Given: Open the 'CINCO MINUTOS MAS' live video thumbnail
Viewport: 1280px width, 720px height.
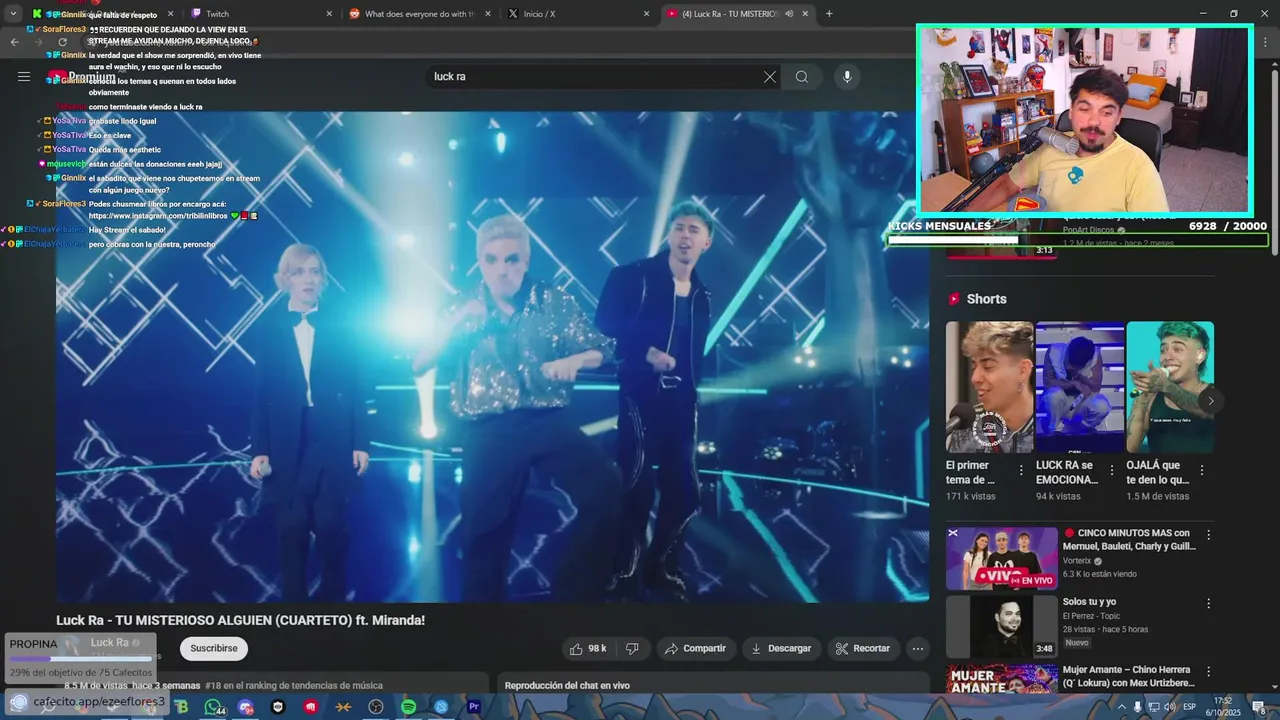Looking at the screenshot, I should coord(1002,558).
